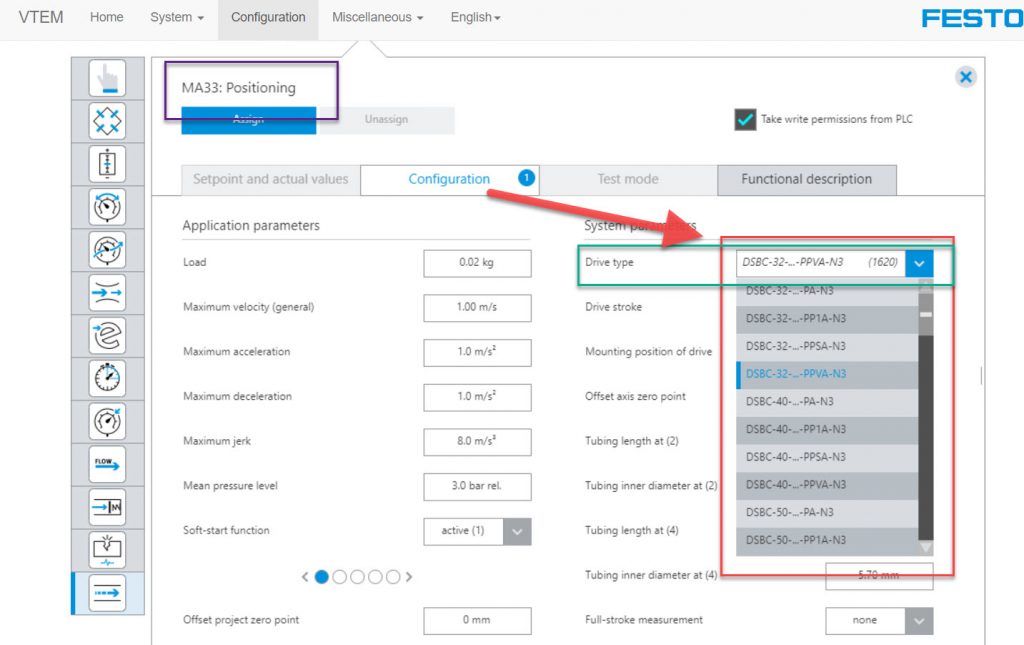This screenshot has height=645, width=1024.
Task: Edit the Maximum jerk field
Action: tap(477, 442)
